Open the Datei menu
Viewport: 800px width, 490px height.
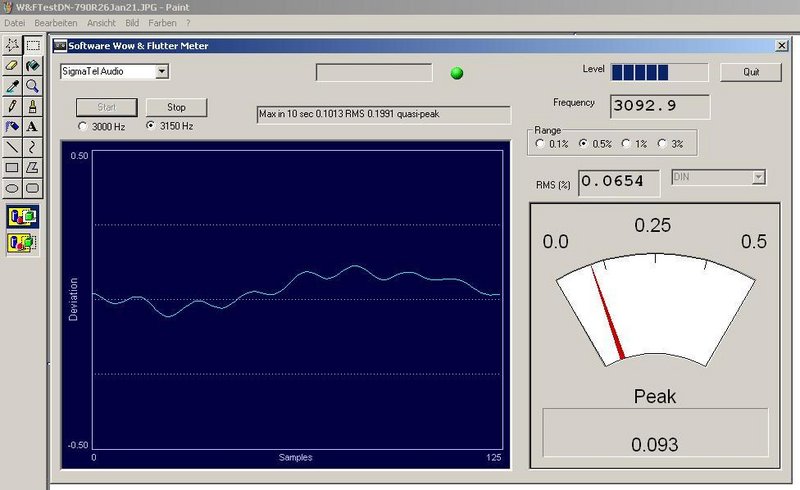14,23
